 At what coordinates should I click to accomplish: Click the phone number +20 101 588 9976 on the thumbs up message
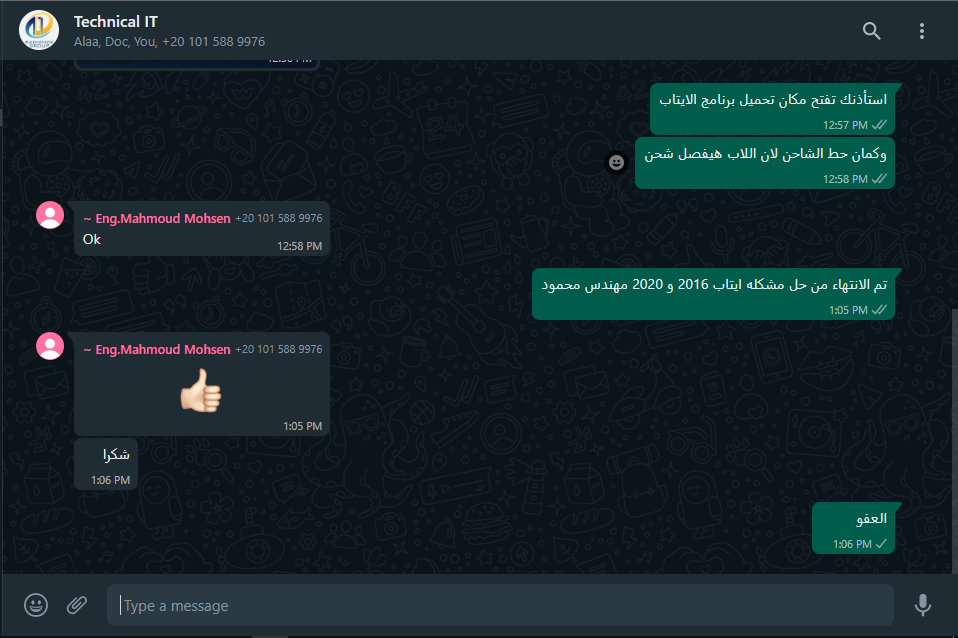point(279,349)
